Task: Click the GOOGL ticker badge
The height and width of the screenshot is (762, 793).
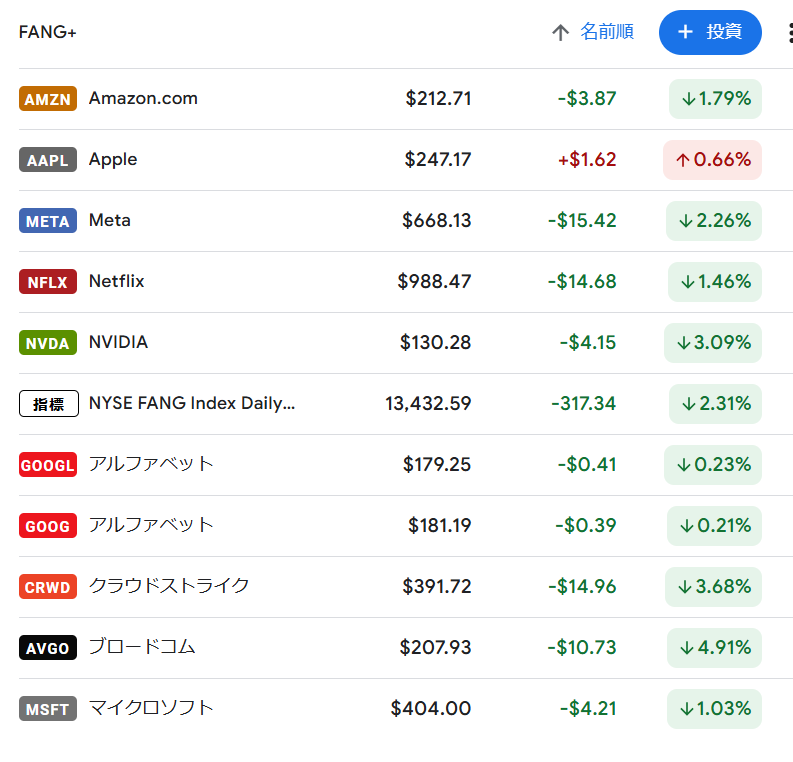Action: pos(48,465)
